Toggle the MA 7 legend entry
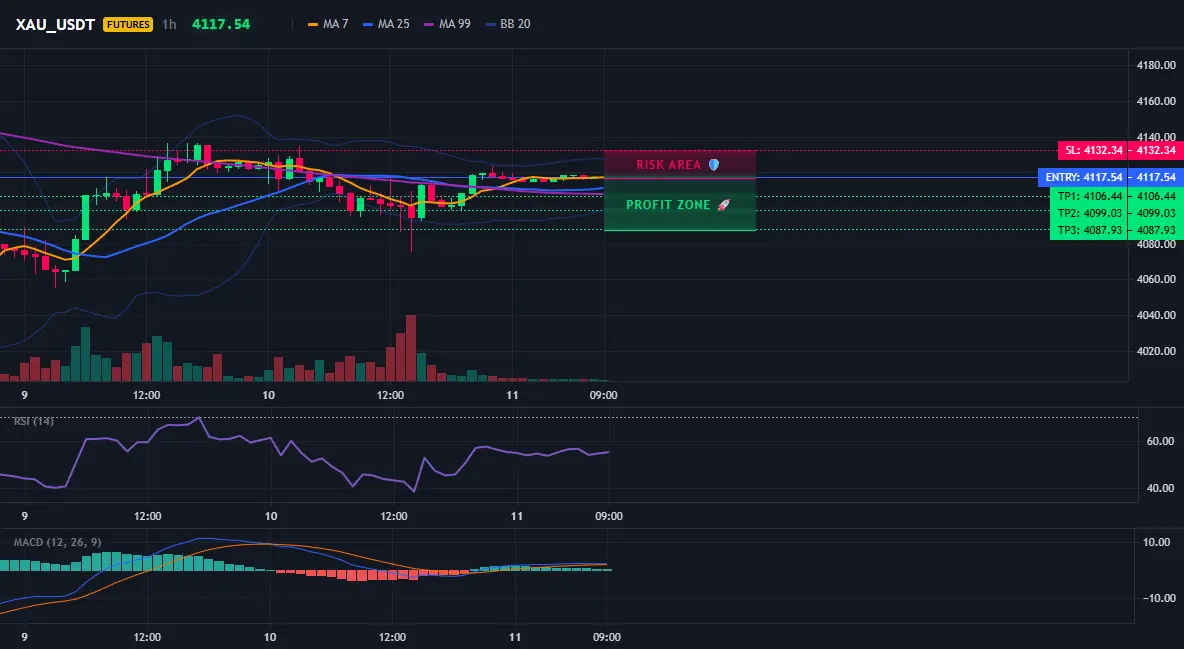The image size is (1184, 649). pos(328,24)
